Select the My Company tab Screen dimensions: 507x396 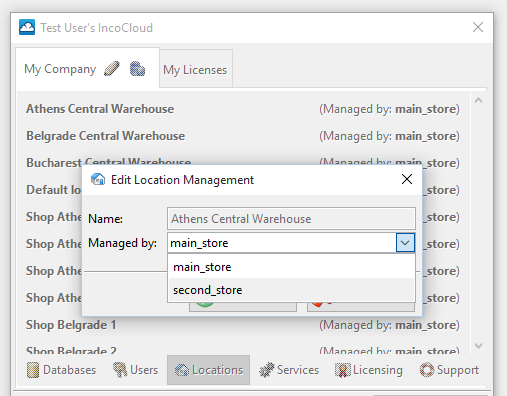pyautogui.click(x=87, y=68)
